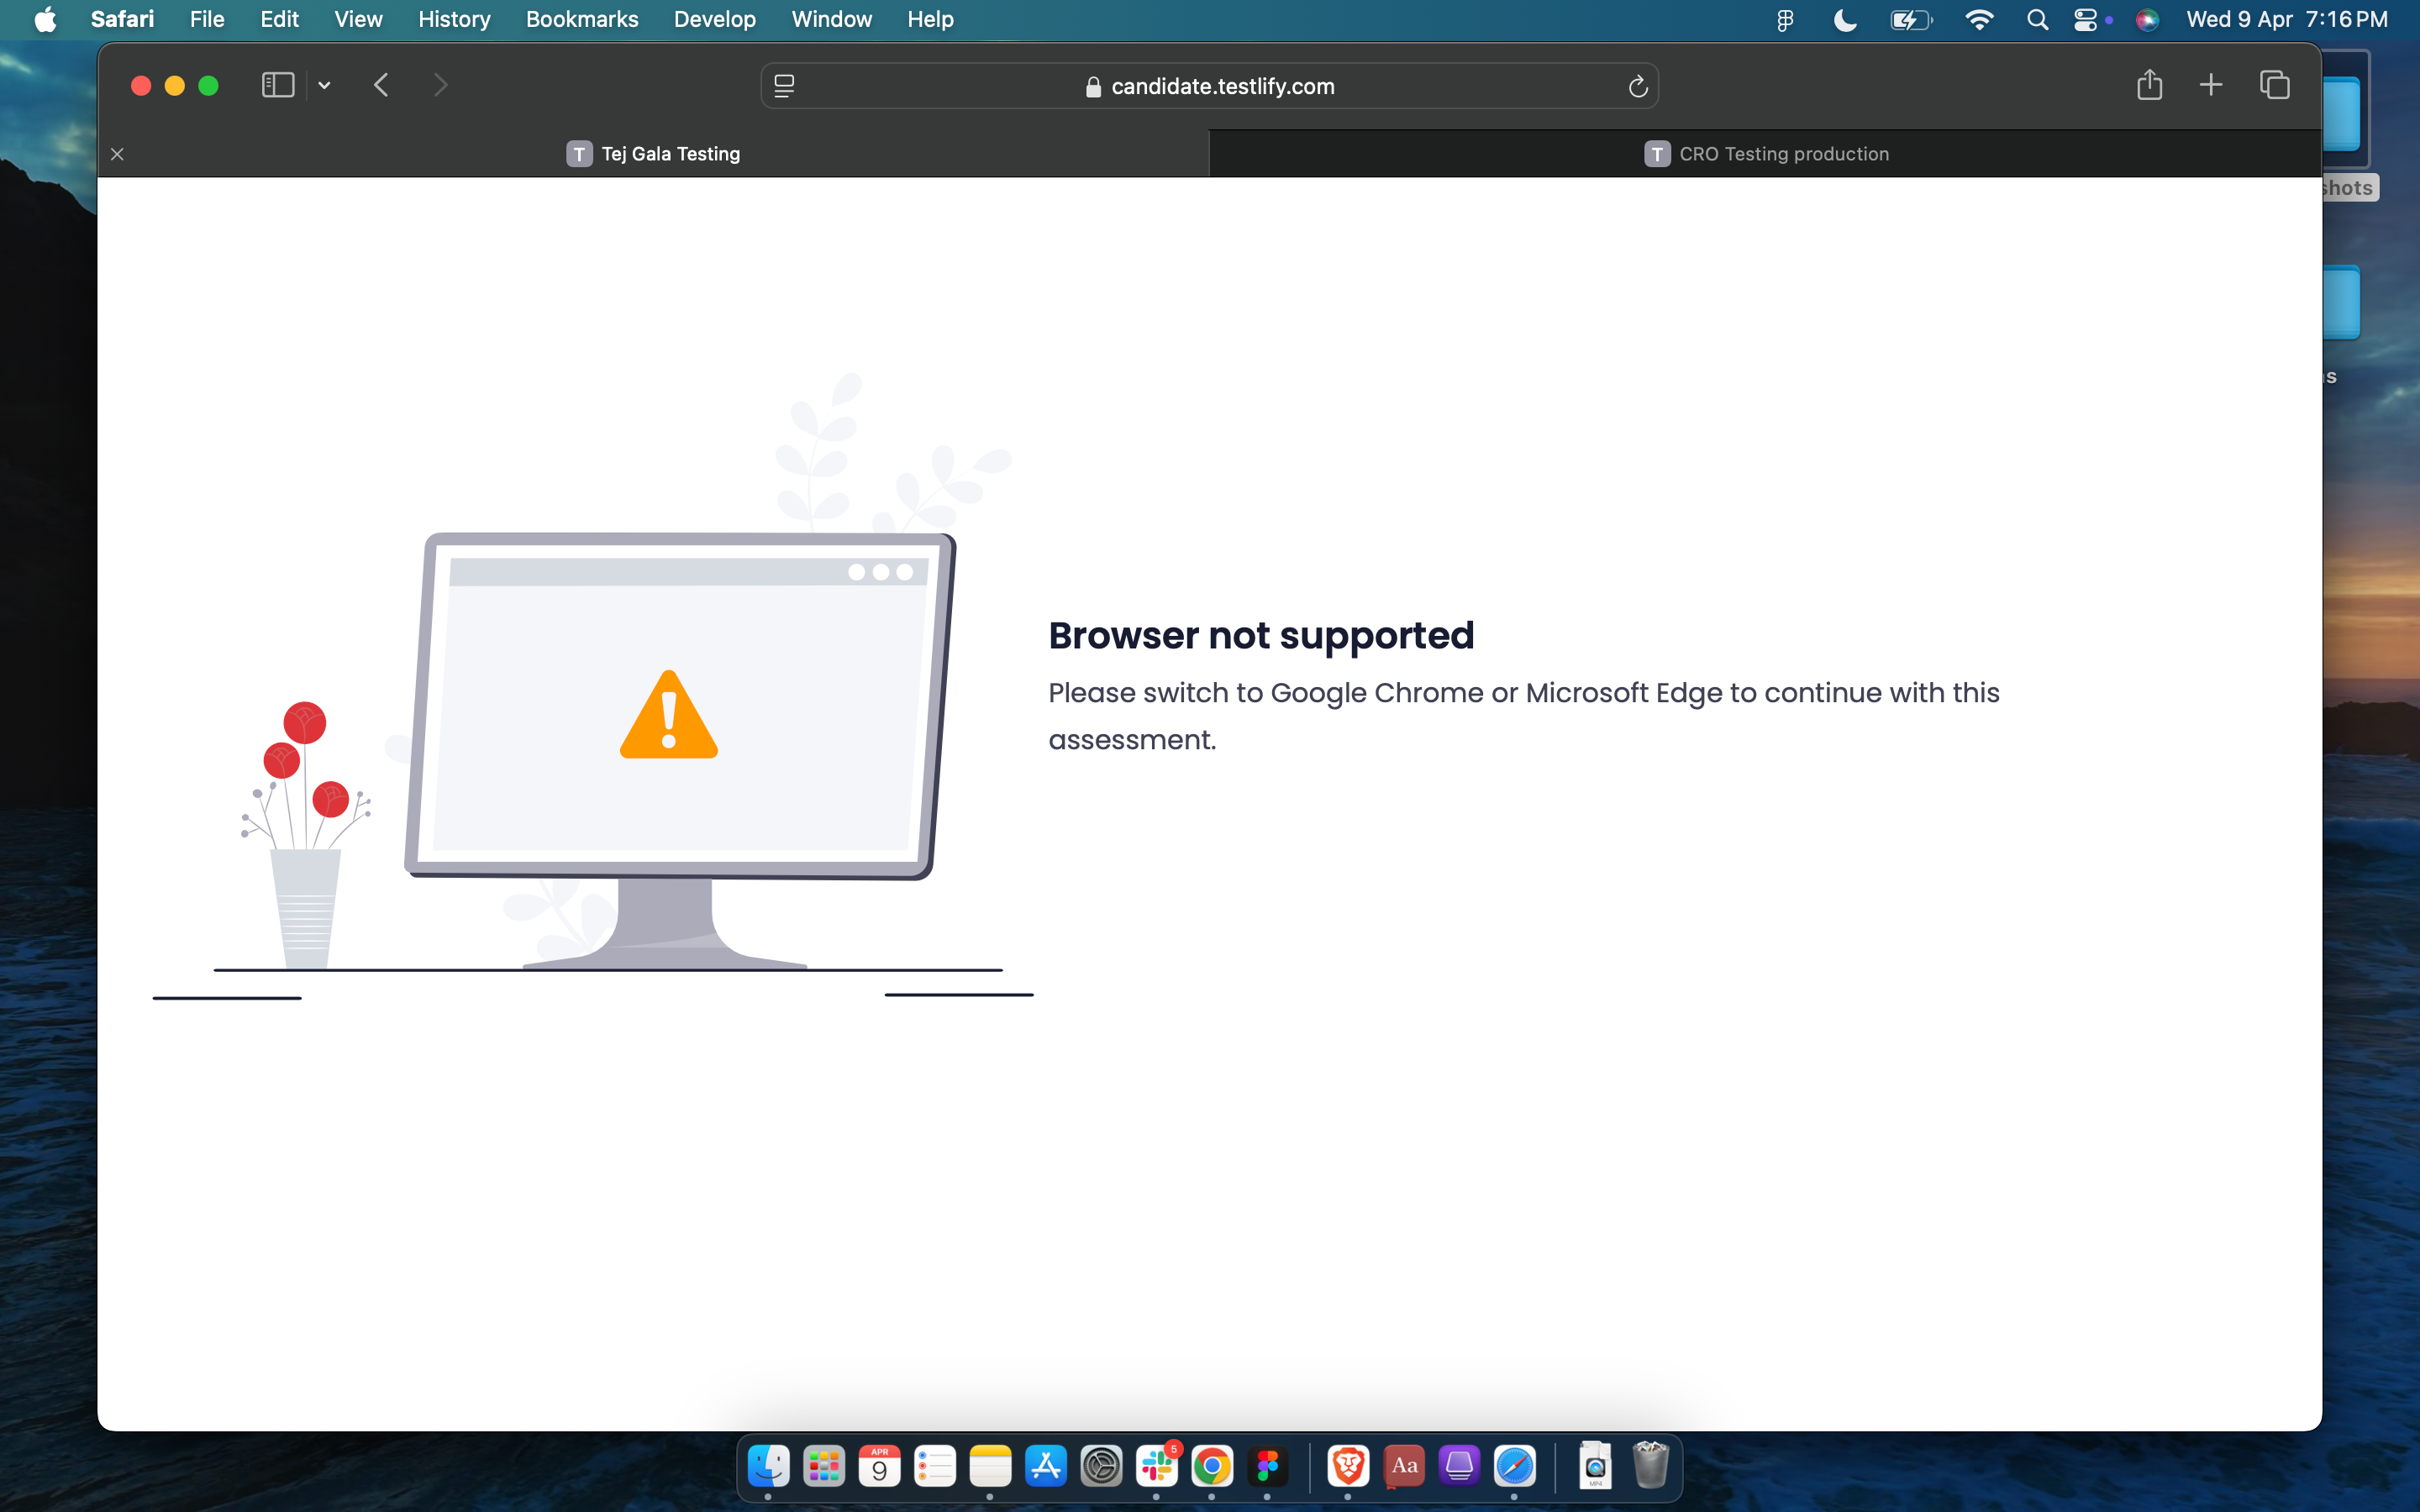Open the Help menu
This screenshot has height=1512, width=2420.
click(930, 19)
